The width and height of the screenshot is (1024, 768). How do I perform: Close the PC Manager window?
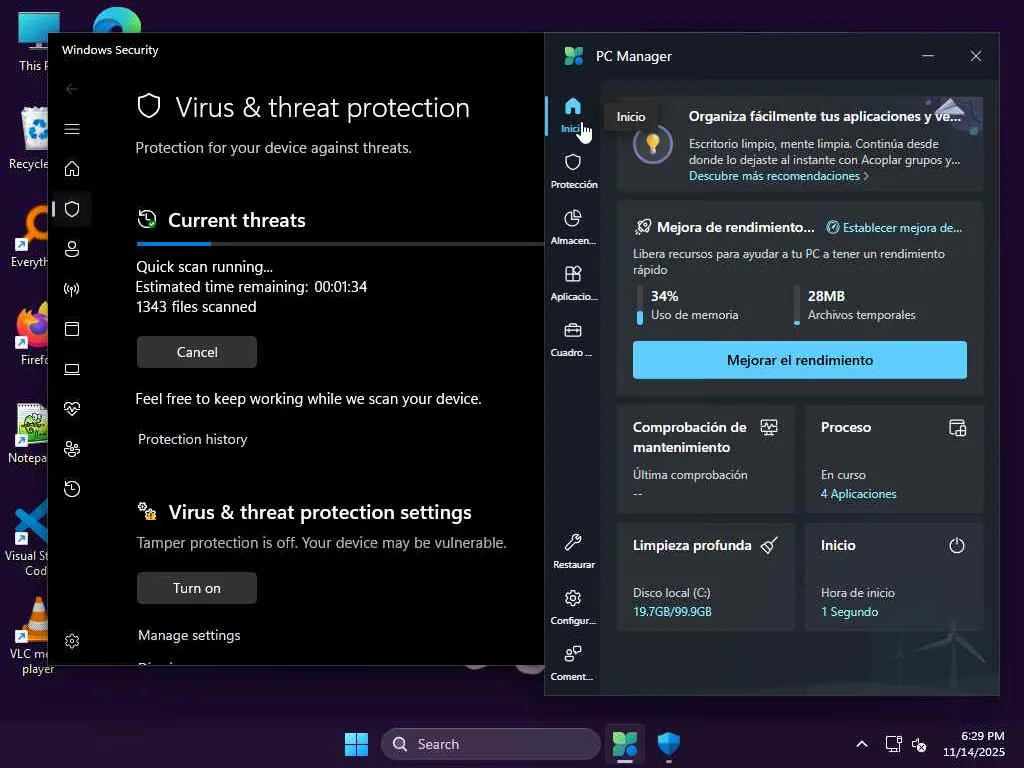976,56
